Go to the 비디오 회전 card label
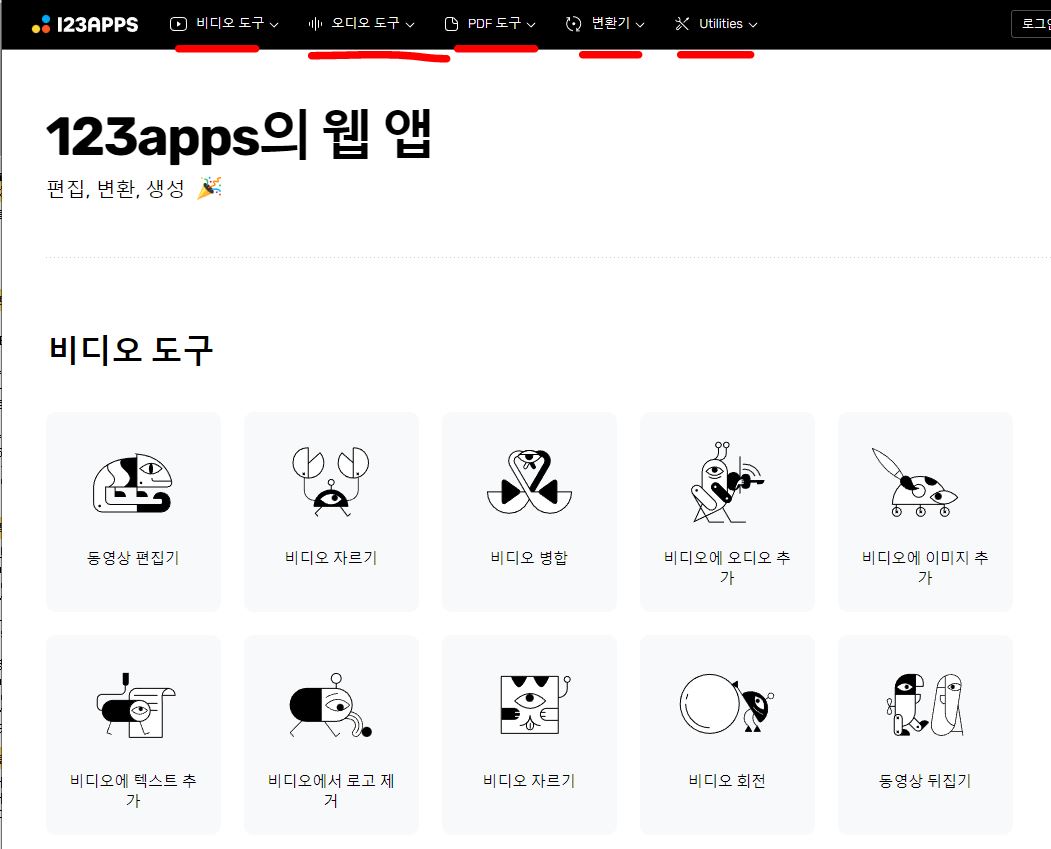 (x=727, y=781)
